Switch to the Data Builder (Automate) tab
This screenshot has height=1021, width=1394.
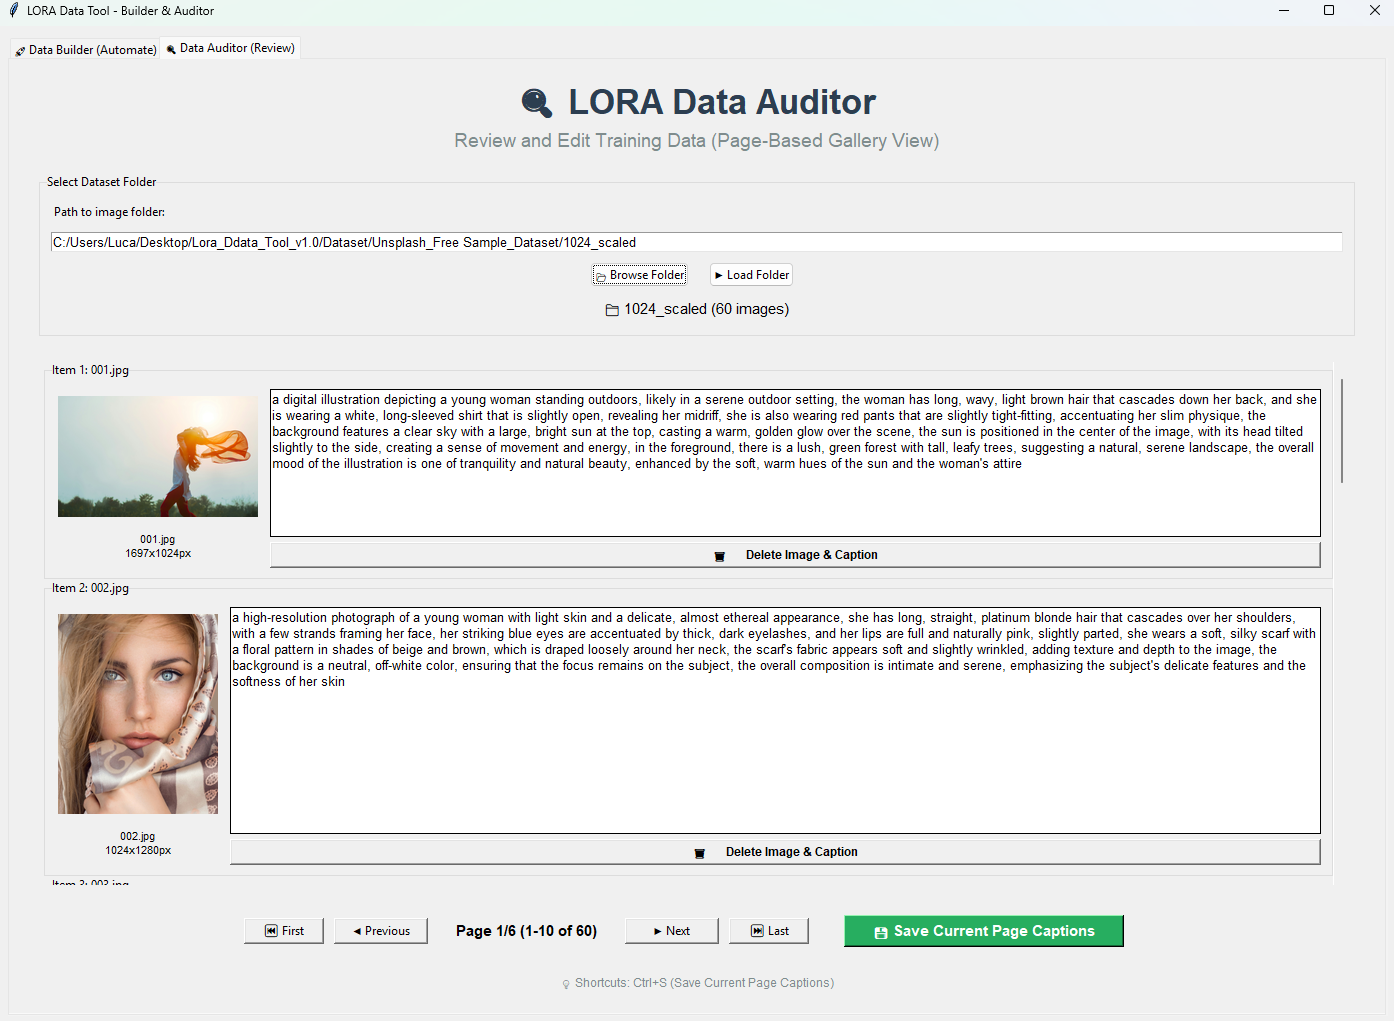[x=86, y=49]
